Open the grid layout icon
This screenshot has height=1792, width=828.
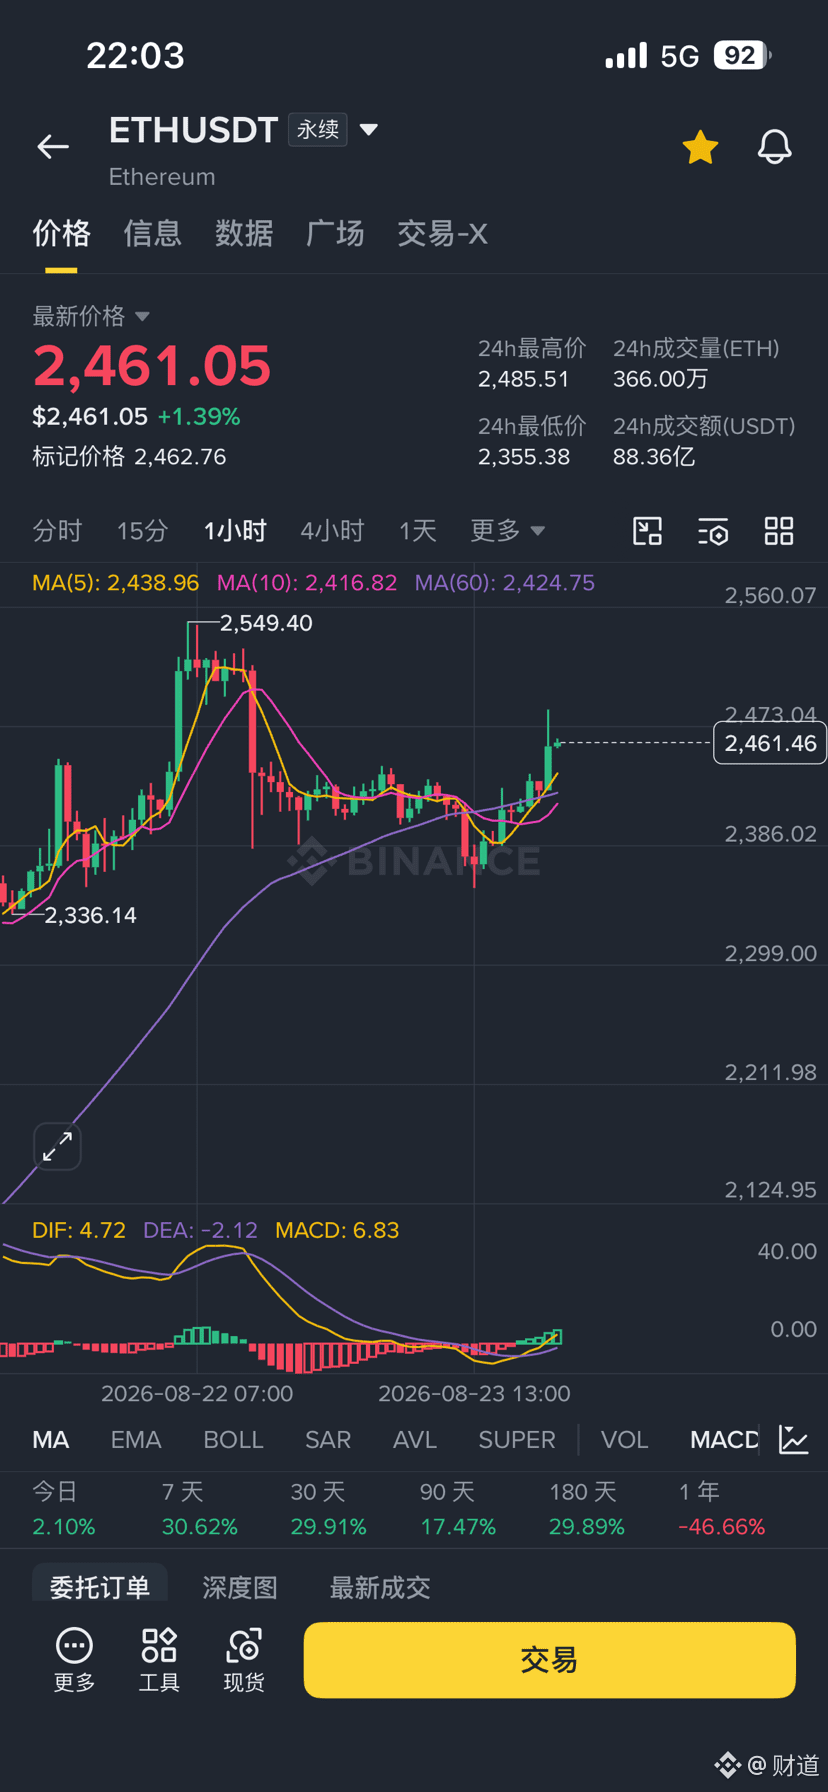click(779, 531)
